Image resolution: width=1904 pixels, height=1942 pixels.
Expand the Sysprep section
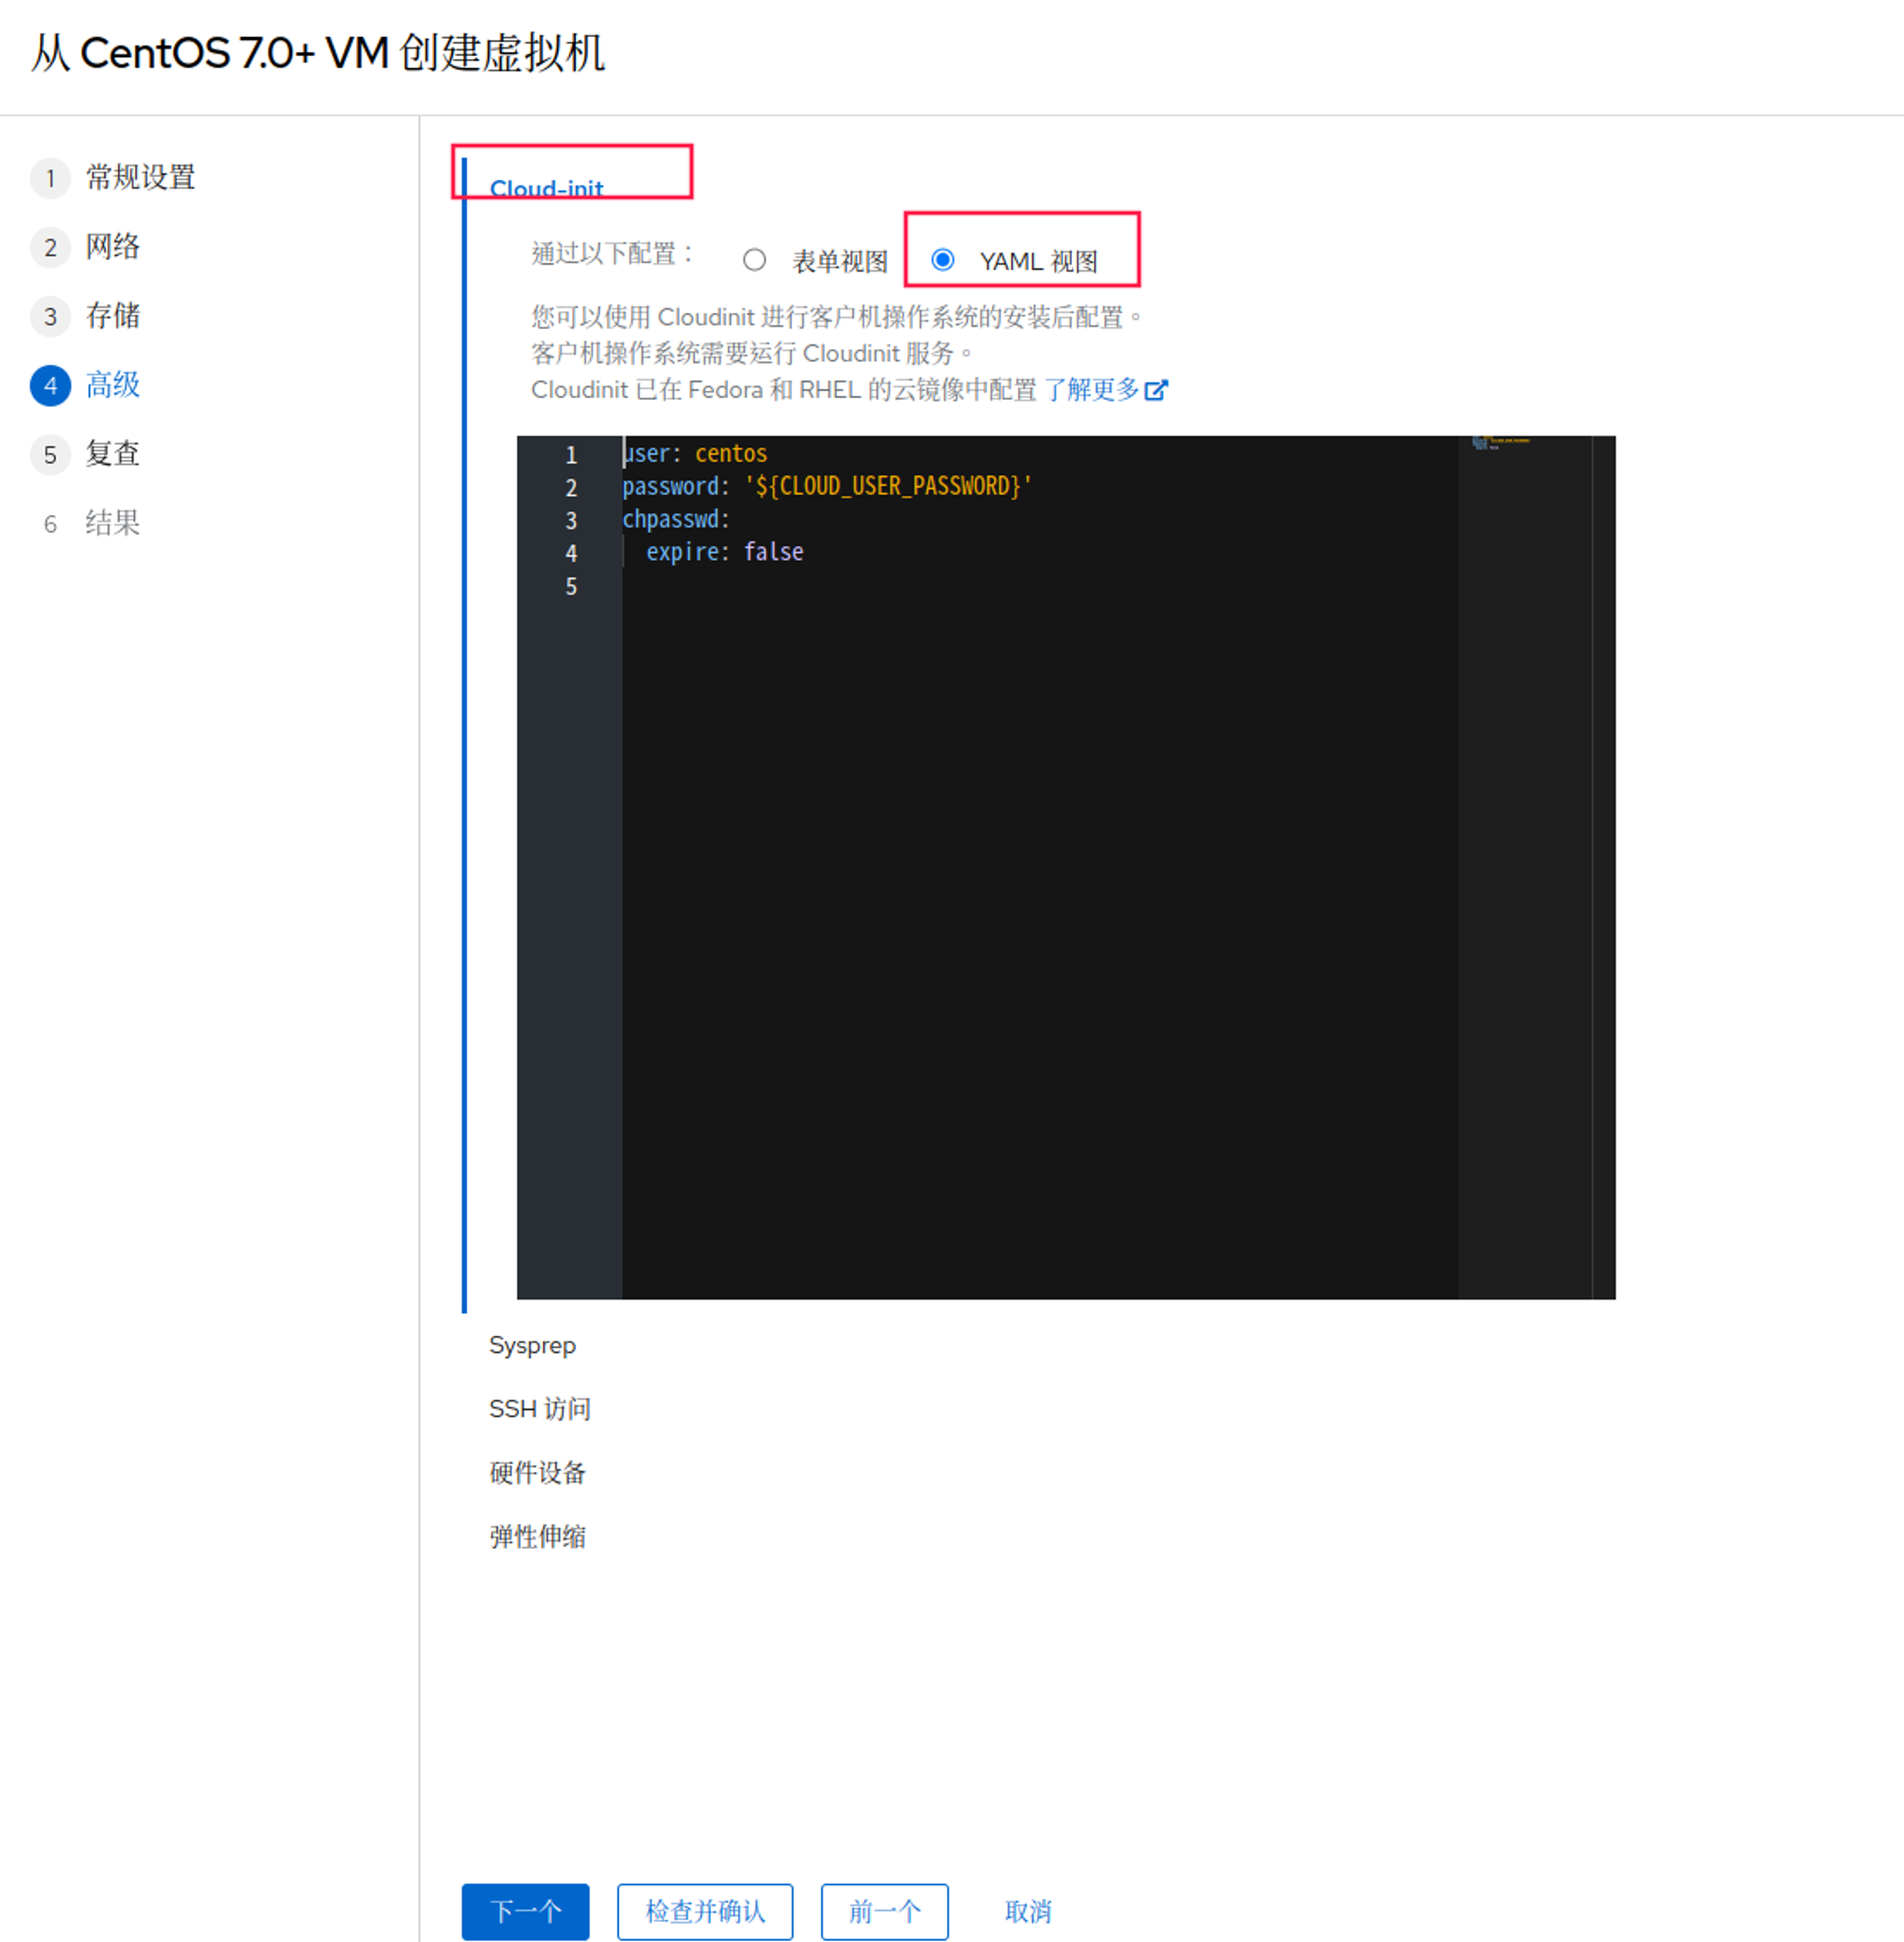tap(532, 1346)
